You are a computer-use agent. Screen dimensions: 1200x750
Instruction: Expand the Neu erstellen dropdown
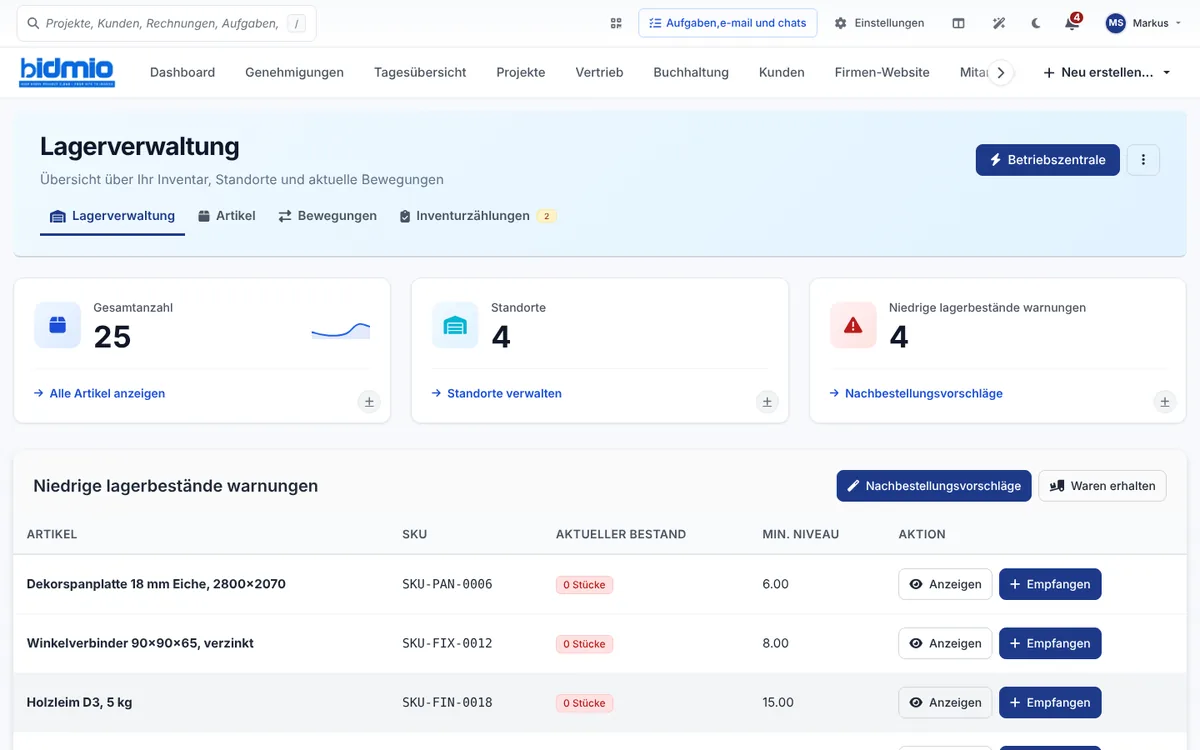(x=1106, y=72)
